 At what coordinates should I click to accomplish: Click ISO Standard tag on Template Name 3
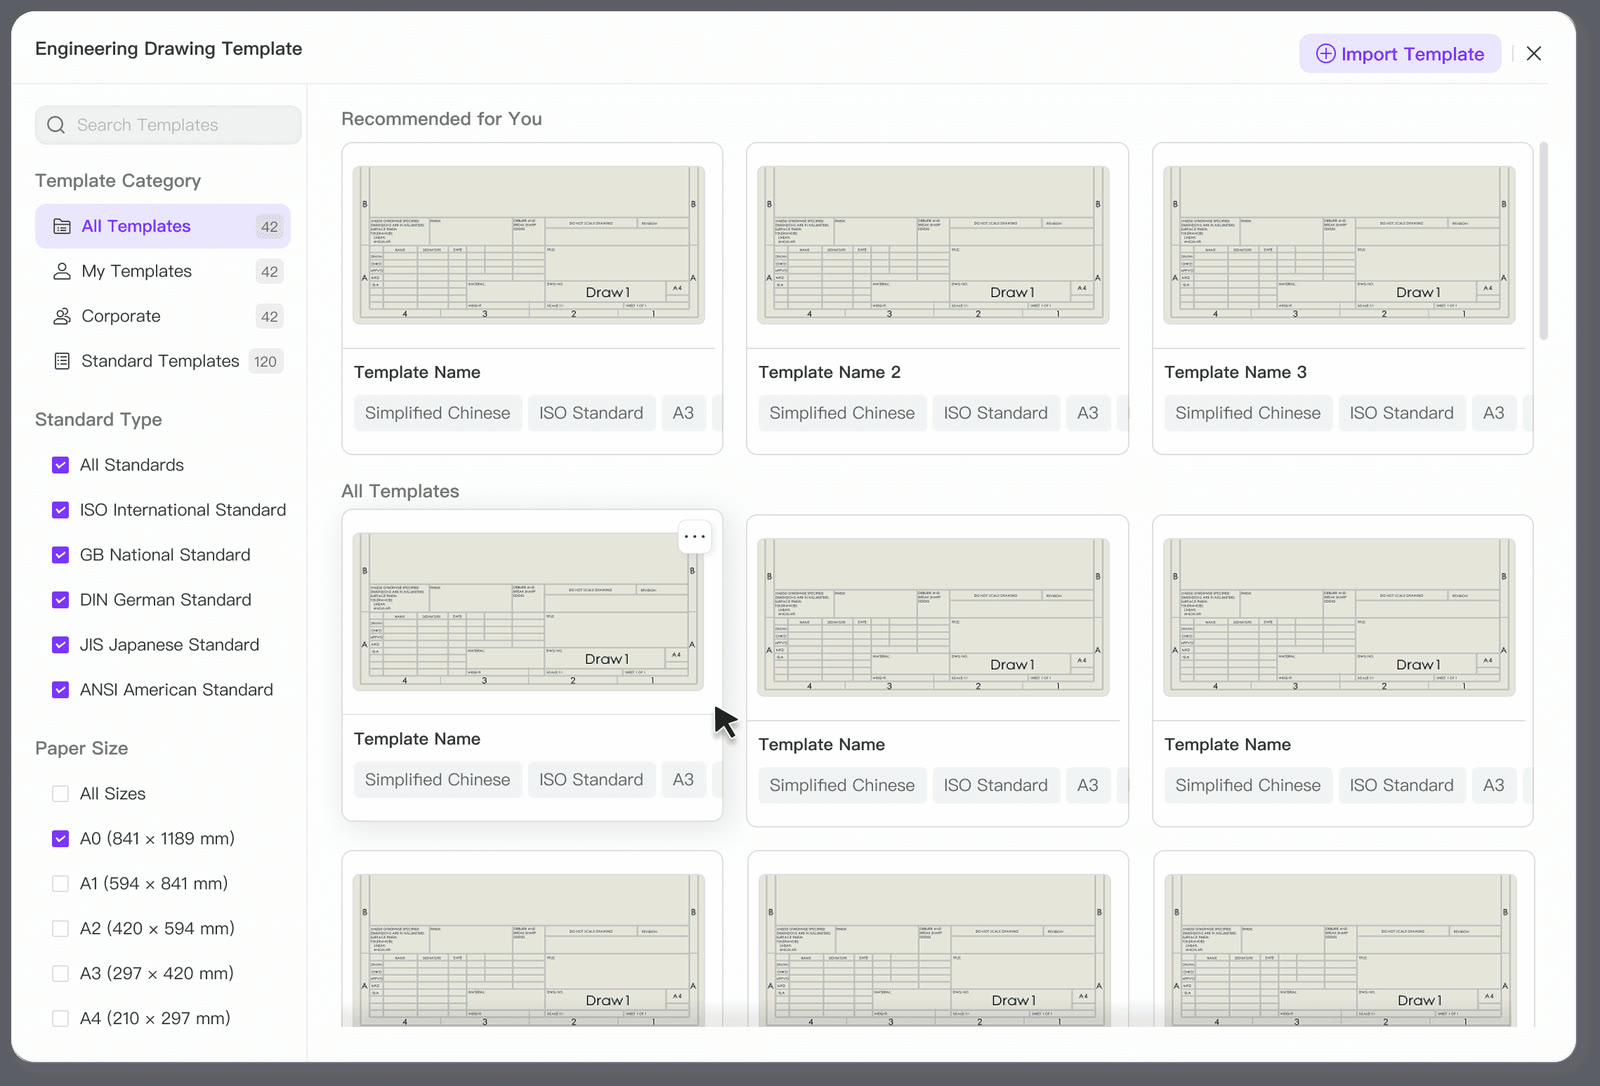[x=1401, y=413]
